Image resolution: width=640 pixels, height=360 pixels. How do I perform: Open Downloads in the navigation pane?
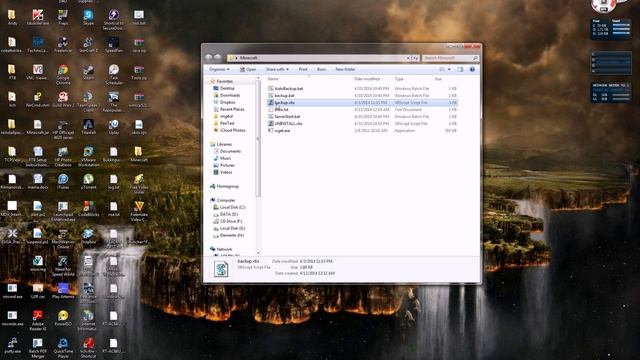coord(230,95)
